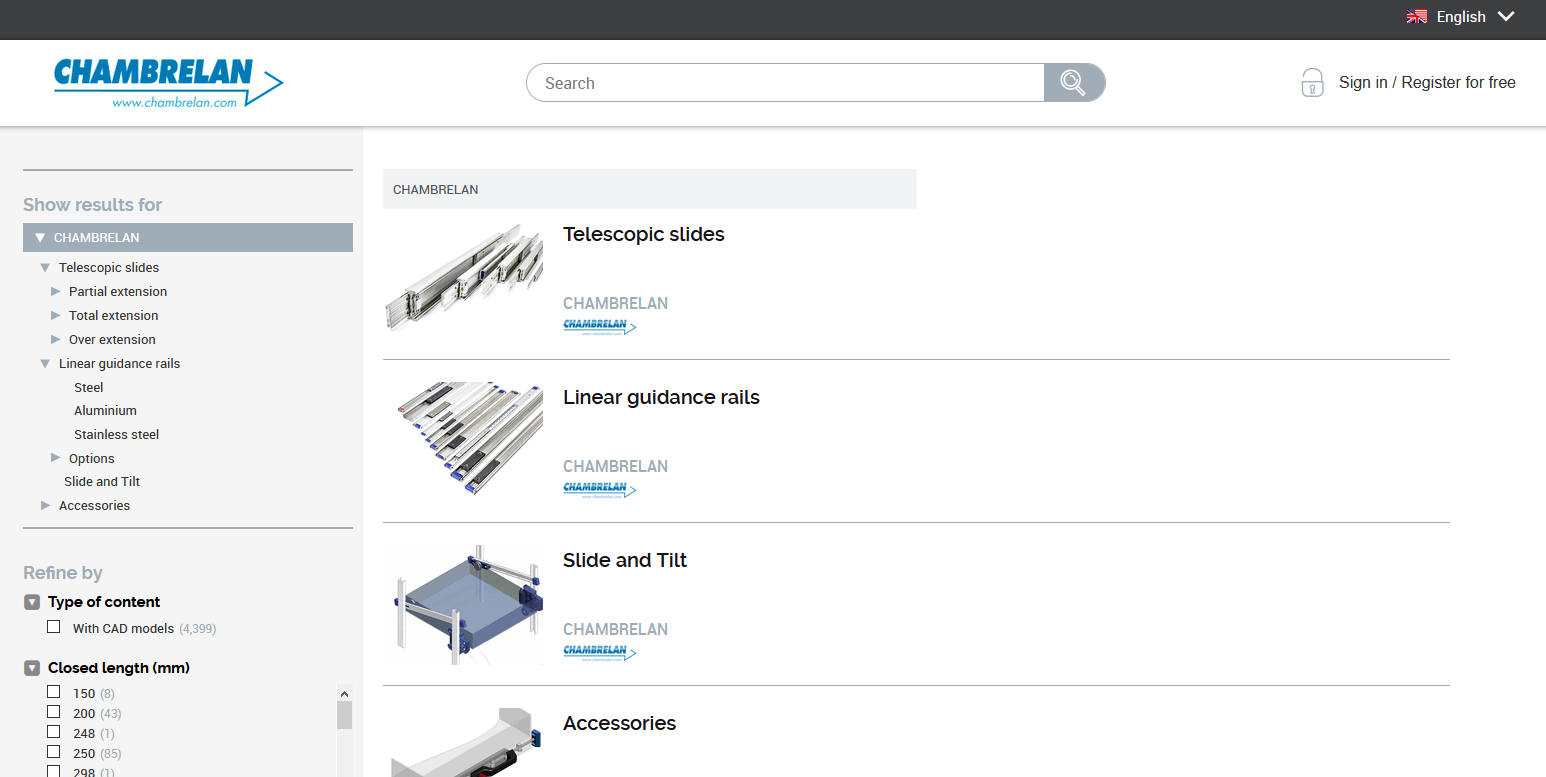
Task: Click the padlock sign-in icon
Action: coord(1312,83)
